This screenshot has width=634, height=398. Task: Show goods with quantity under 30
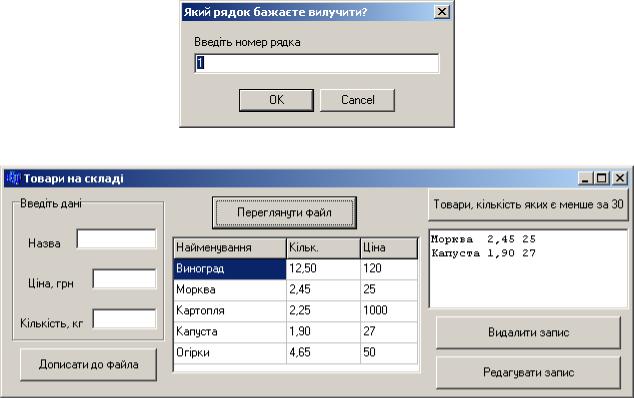[x=528, y=204]
